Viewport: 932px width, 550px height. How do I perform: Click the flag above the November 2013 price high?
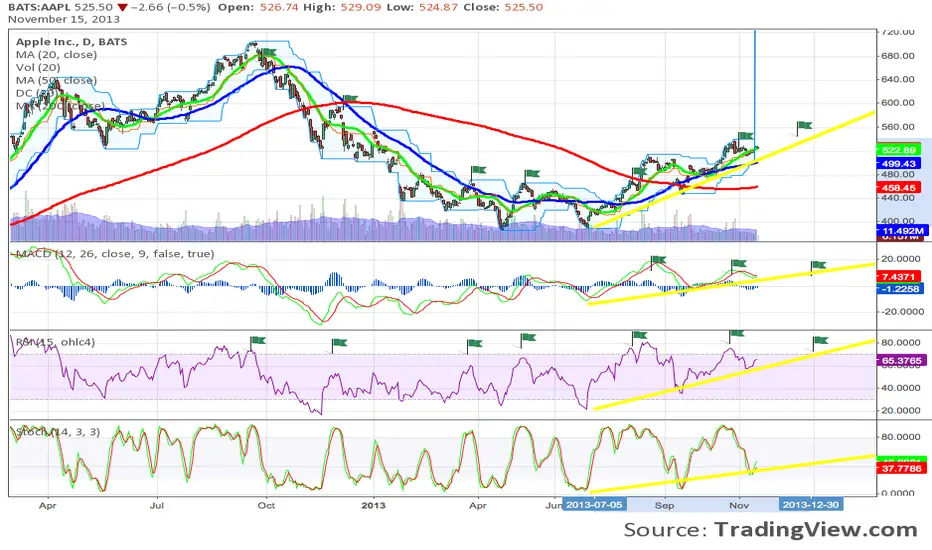[x=745, y=136]
